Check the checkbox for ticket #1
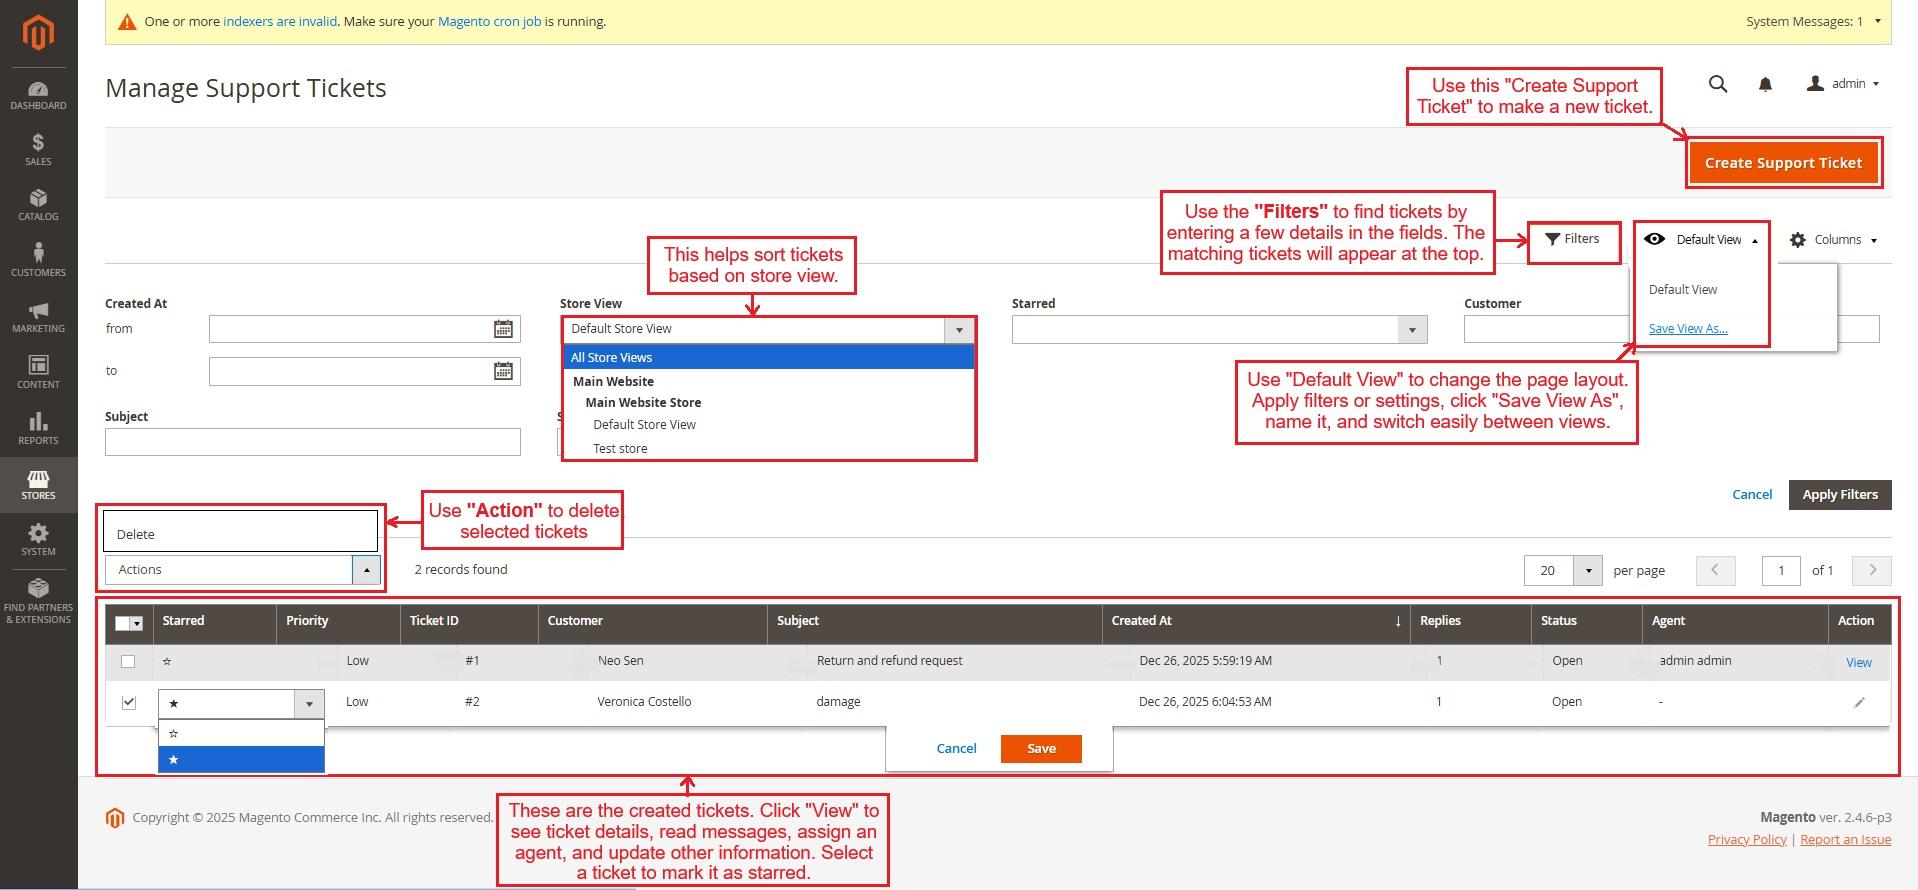1918x890 pixels. pos(128,661)
